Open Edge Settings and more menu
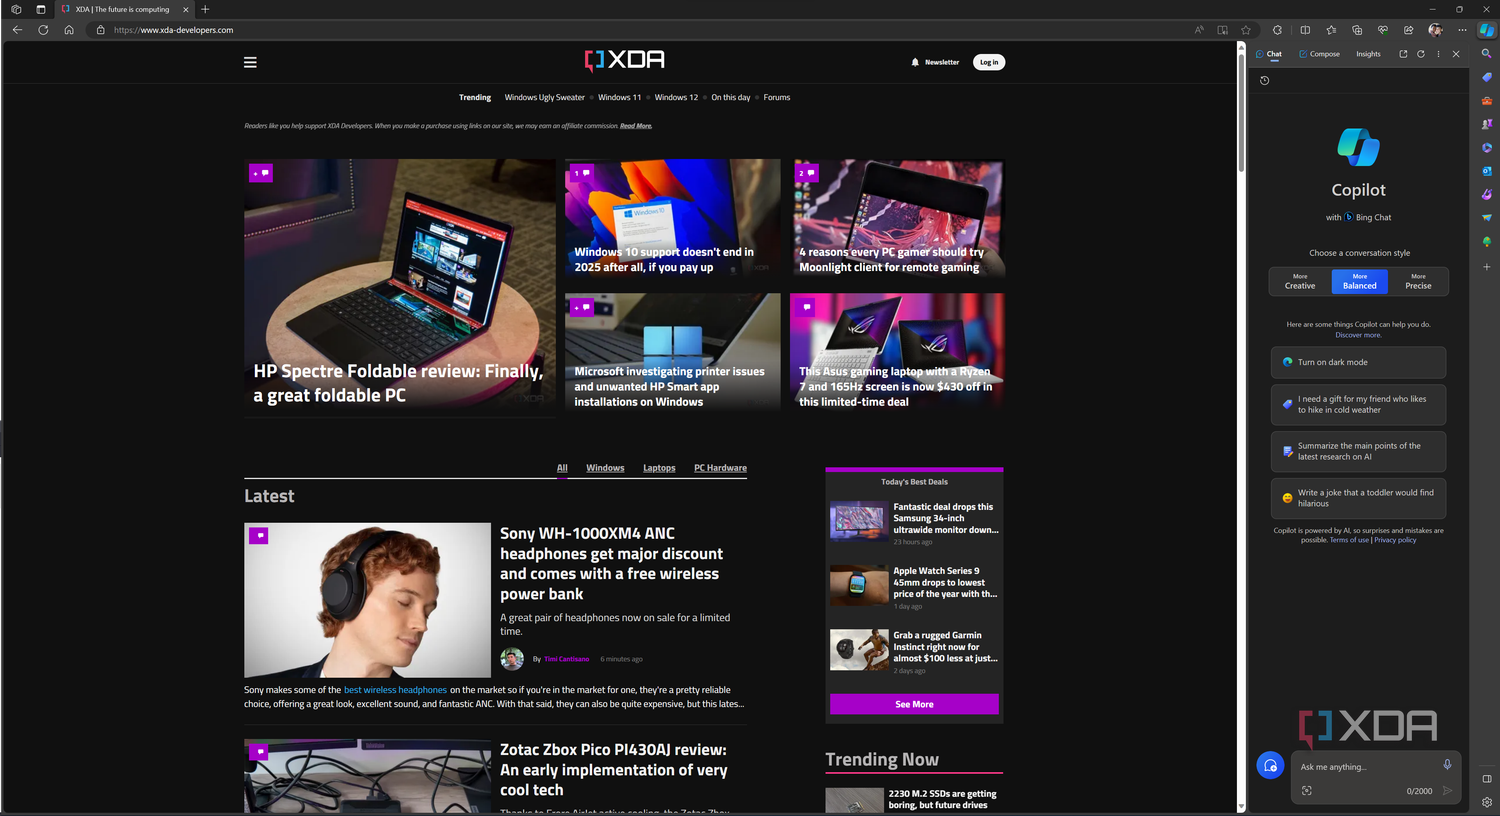Image resolution: width=1500 pixels, height=816 pixels. click(1462, 30)
